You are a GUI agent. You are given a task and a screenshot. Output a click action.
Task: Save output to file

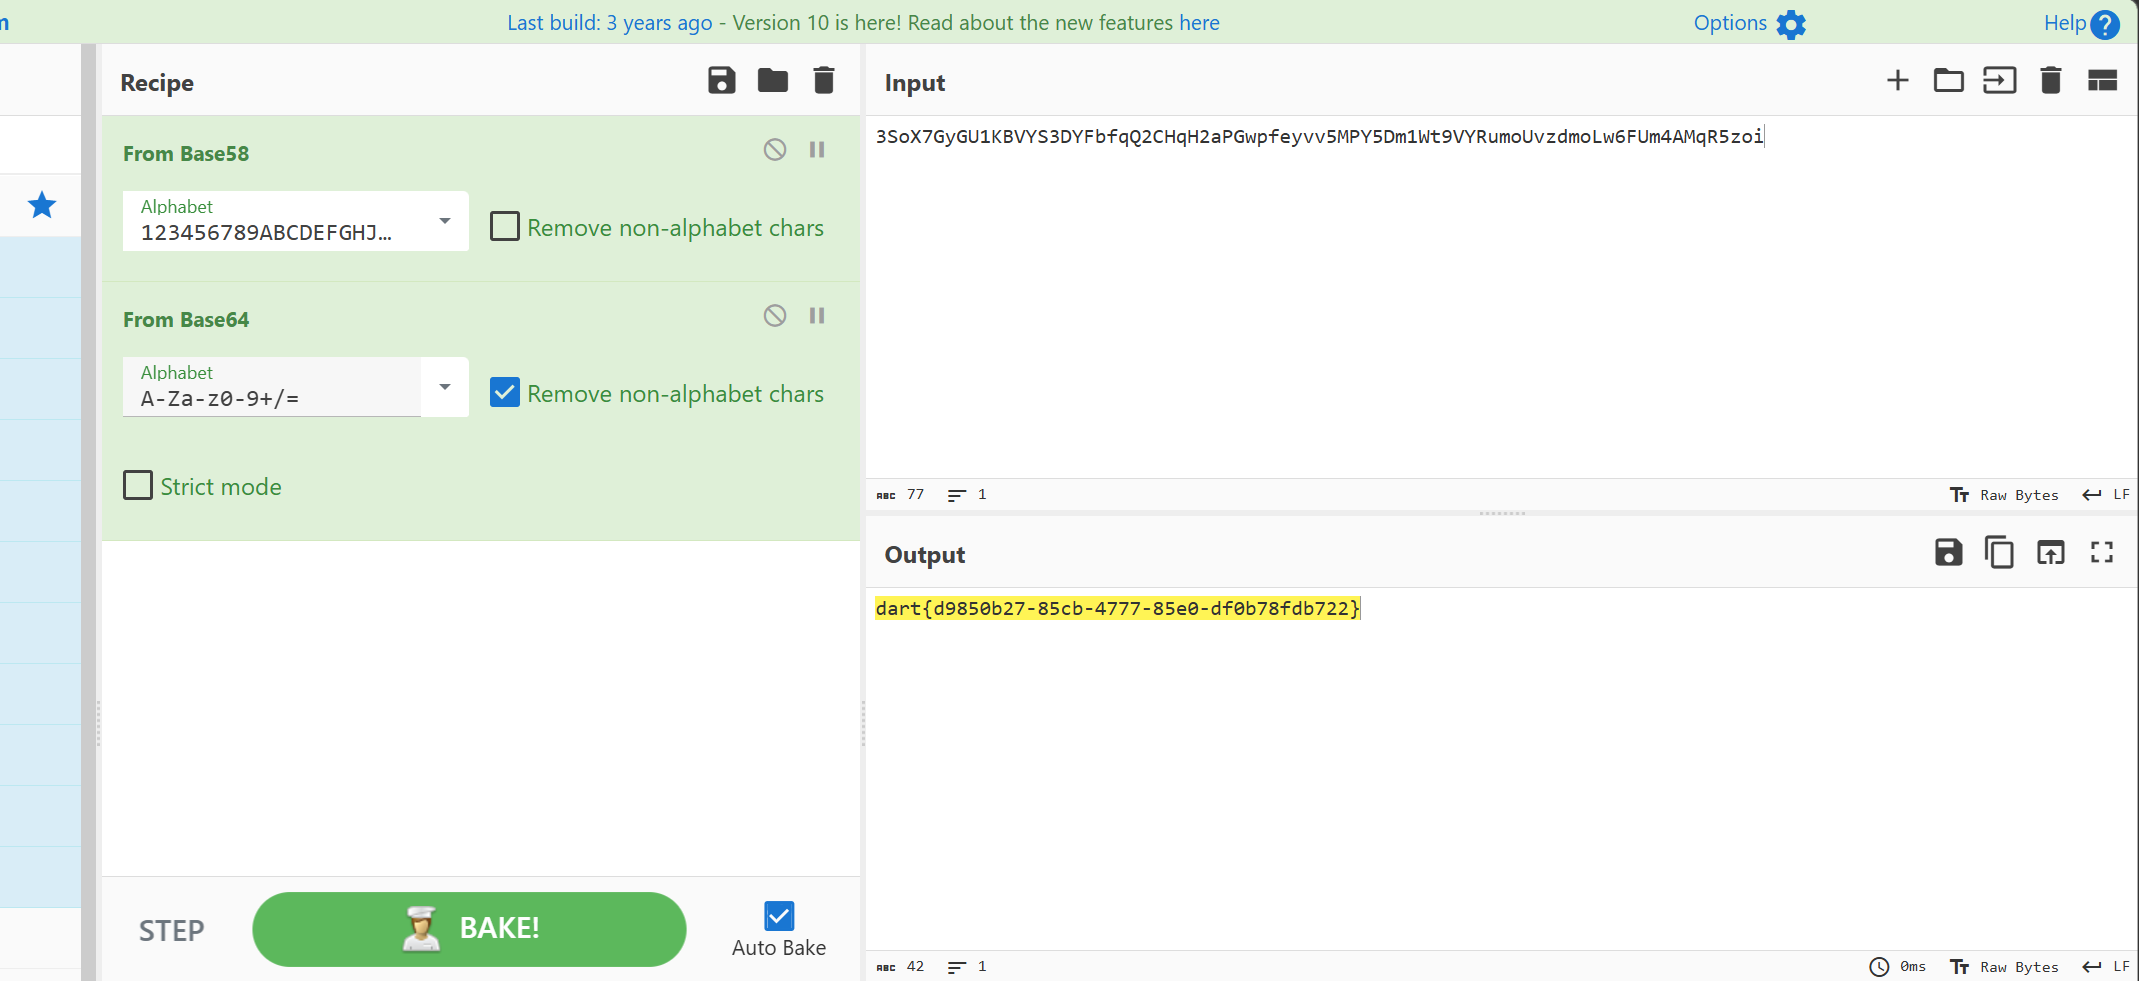(x=1948, y=553)
